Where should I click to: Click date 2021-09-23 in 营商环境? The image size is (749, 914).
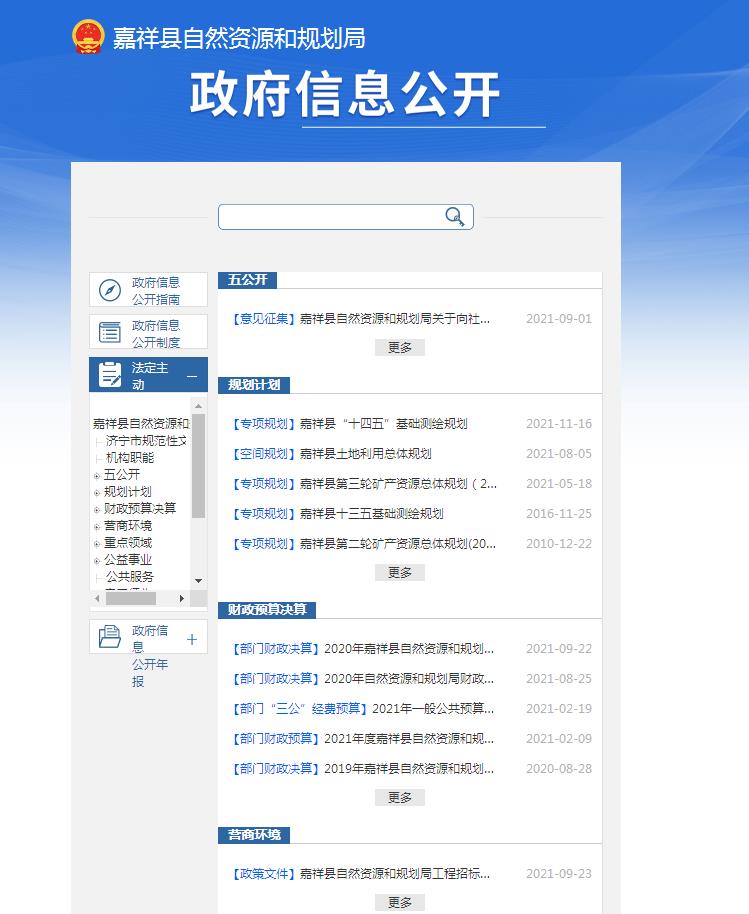559,874
